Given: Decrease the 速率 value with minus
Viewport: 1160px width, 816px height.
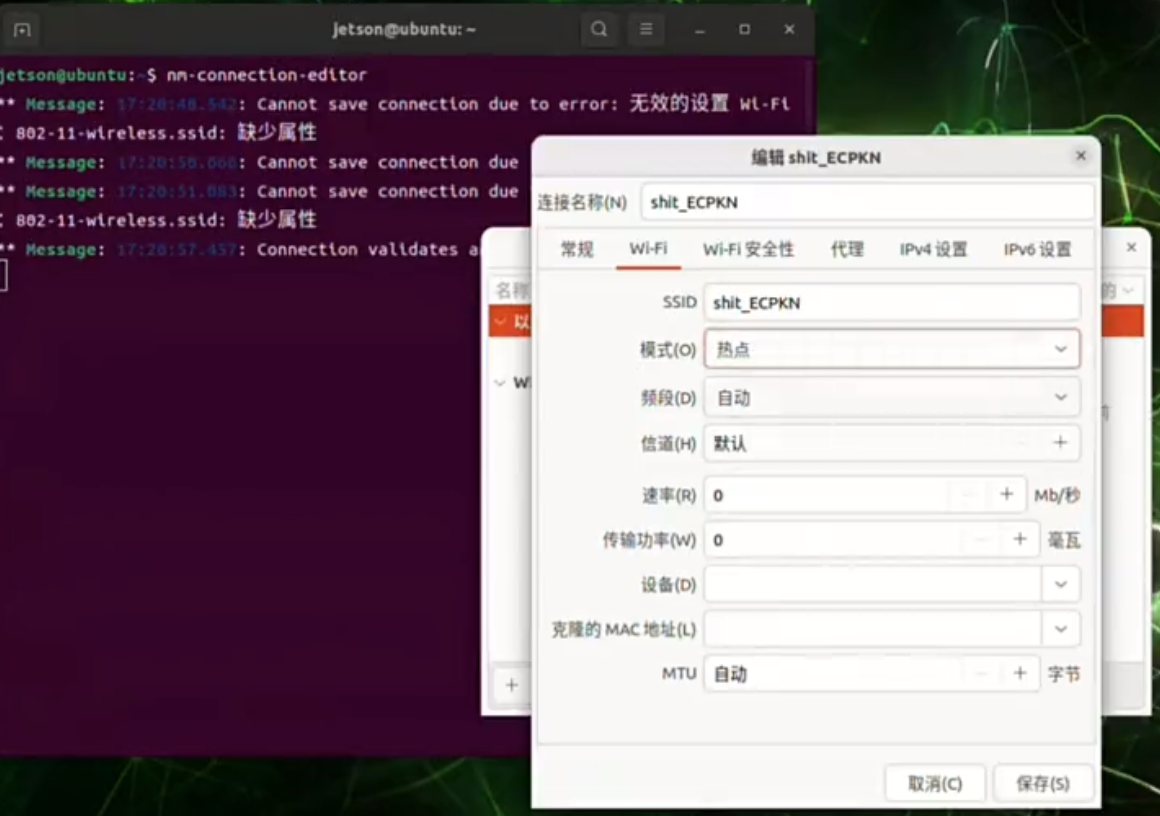Looking at the screenshot, I should click(969, 494).
